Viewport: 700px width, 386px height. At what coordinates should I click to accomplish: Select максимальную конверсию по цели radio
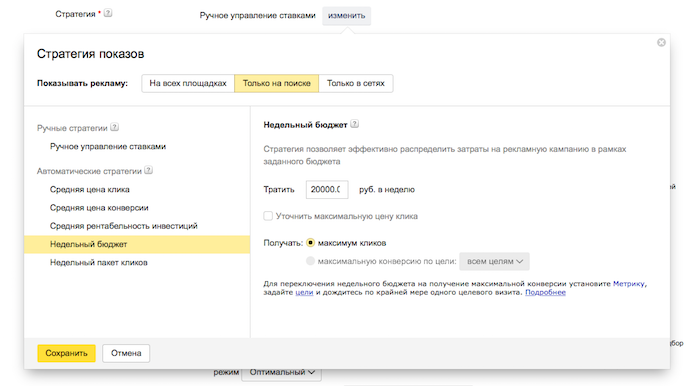(x=310, y=261)
